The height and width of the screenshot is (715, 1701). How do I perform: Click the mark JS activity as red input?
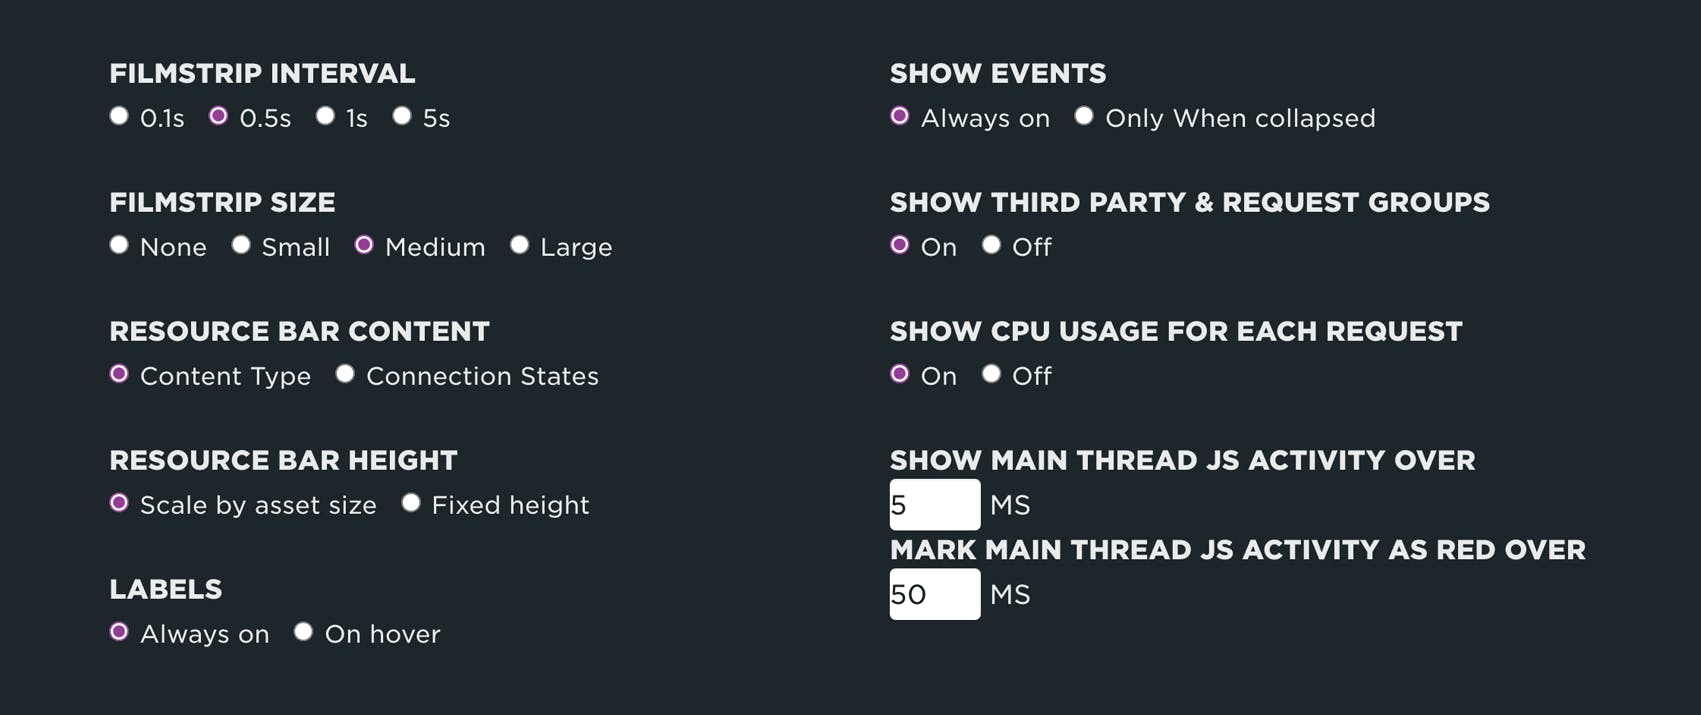tap(934, 594)
